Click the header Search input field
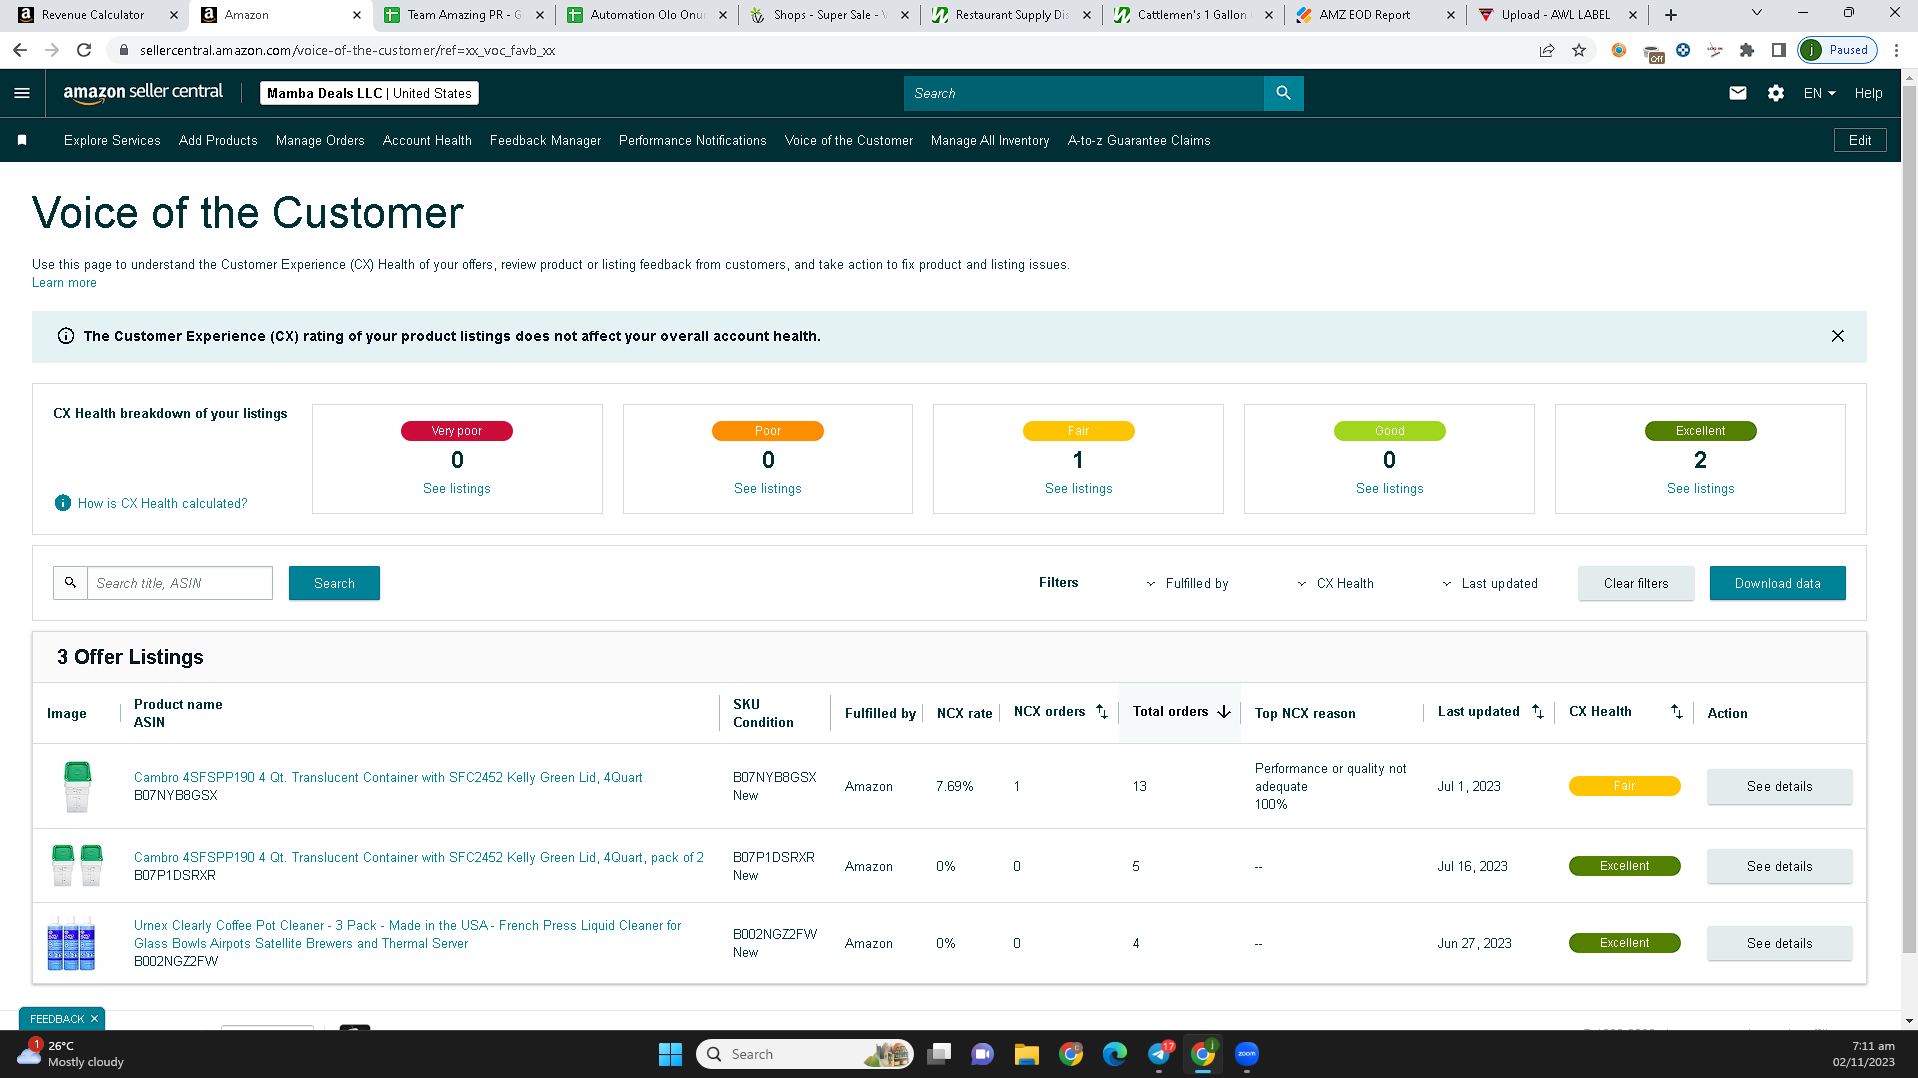Screen dimensions: 1918x1078 click(x=1084, y=93)
